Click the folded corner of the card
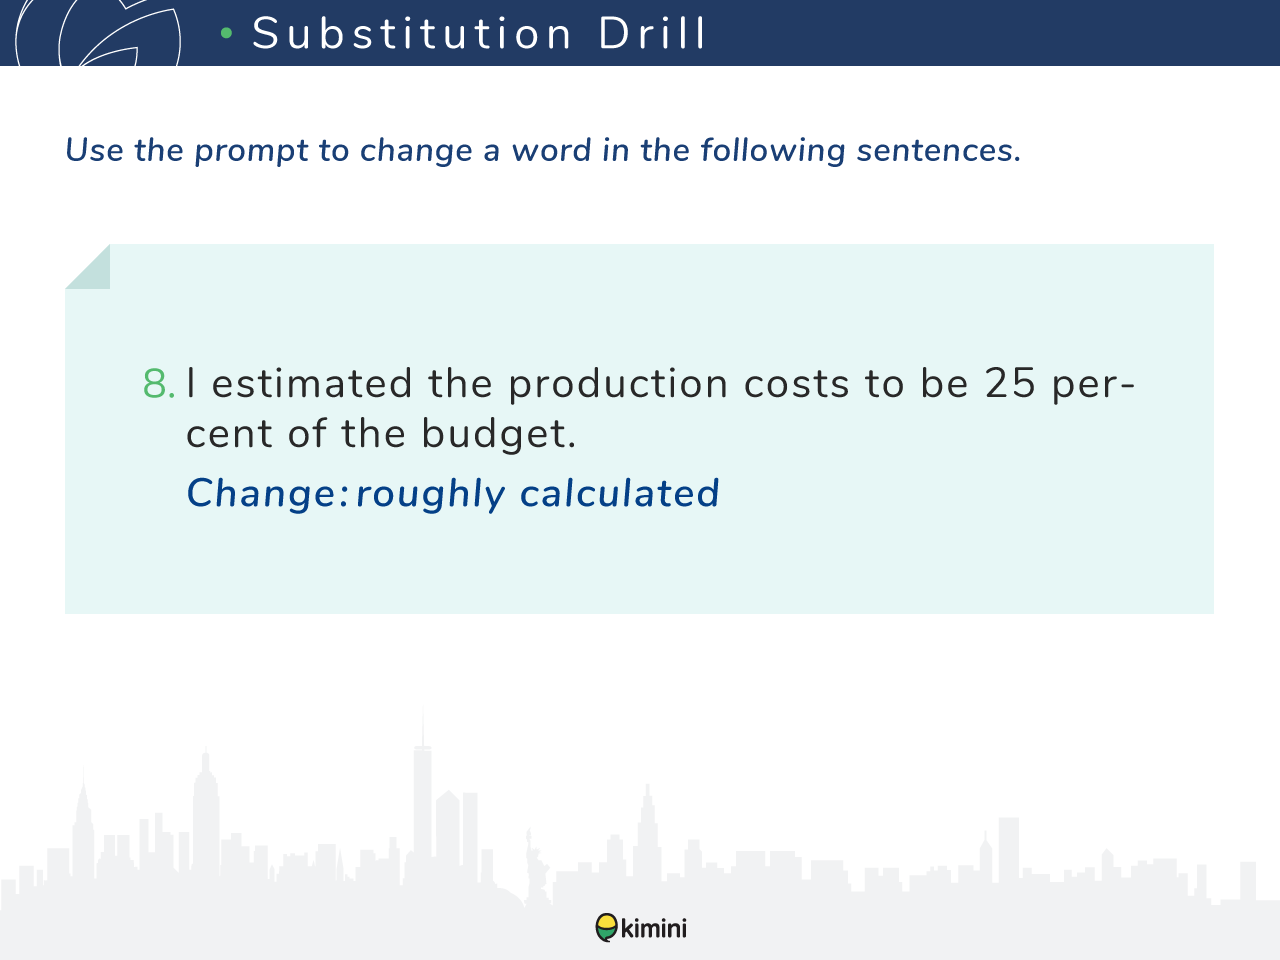This screenshot has height=960, width=1280. coord(87,266)
